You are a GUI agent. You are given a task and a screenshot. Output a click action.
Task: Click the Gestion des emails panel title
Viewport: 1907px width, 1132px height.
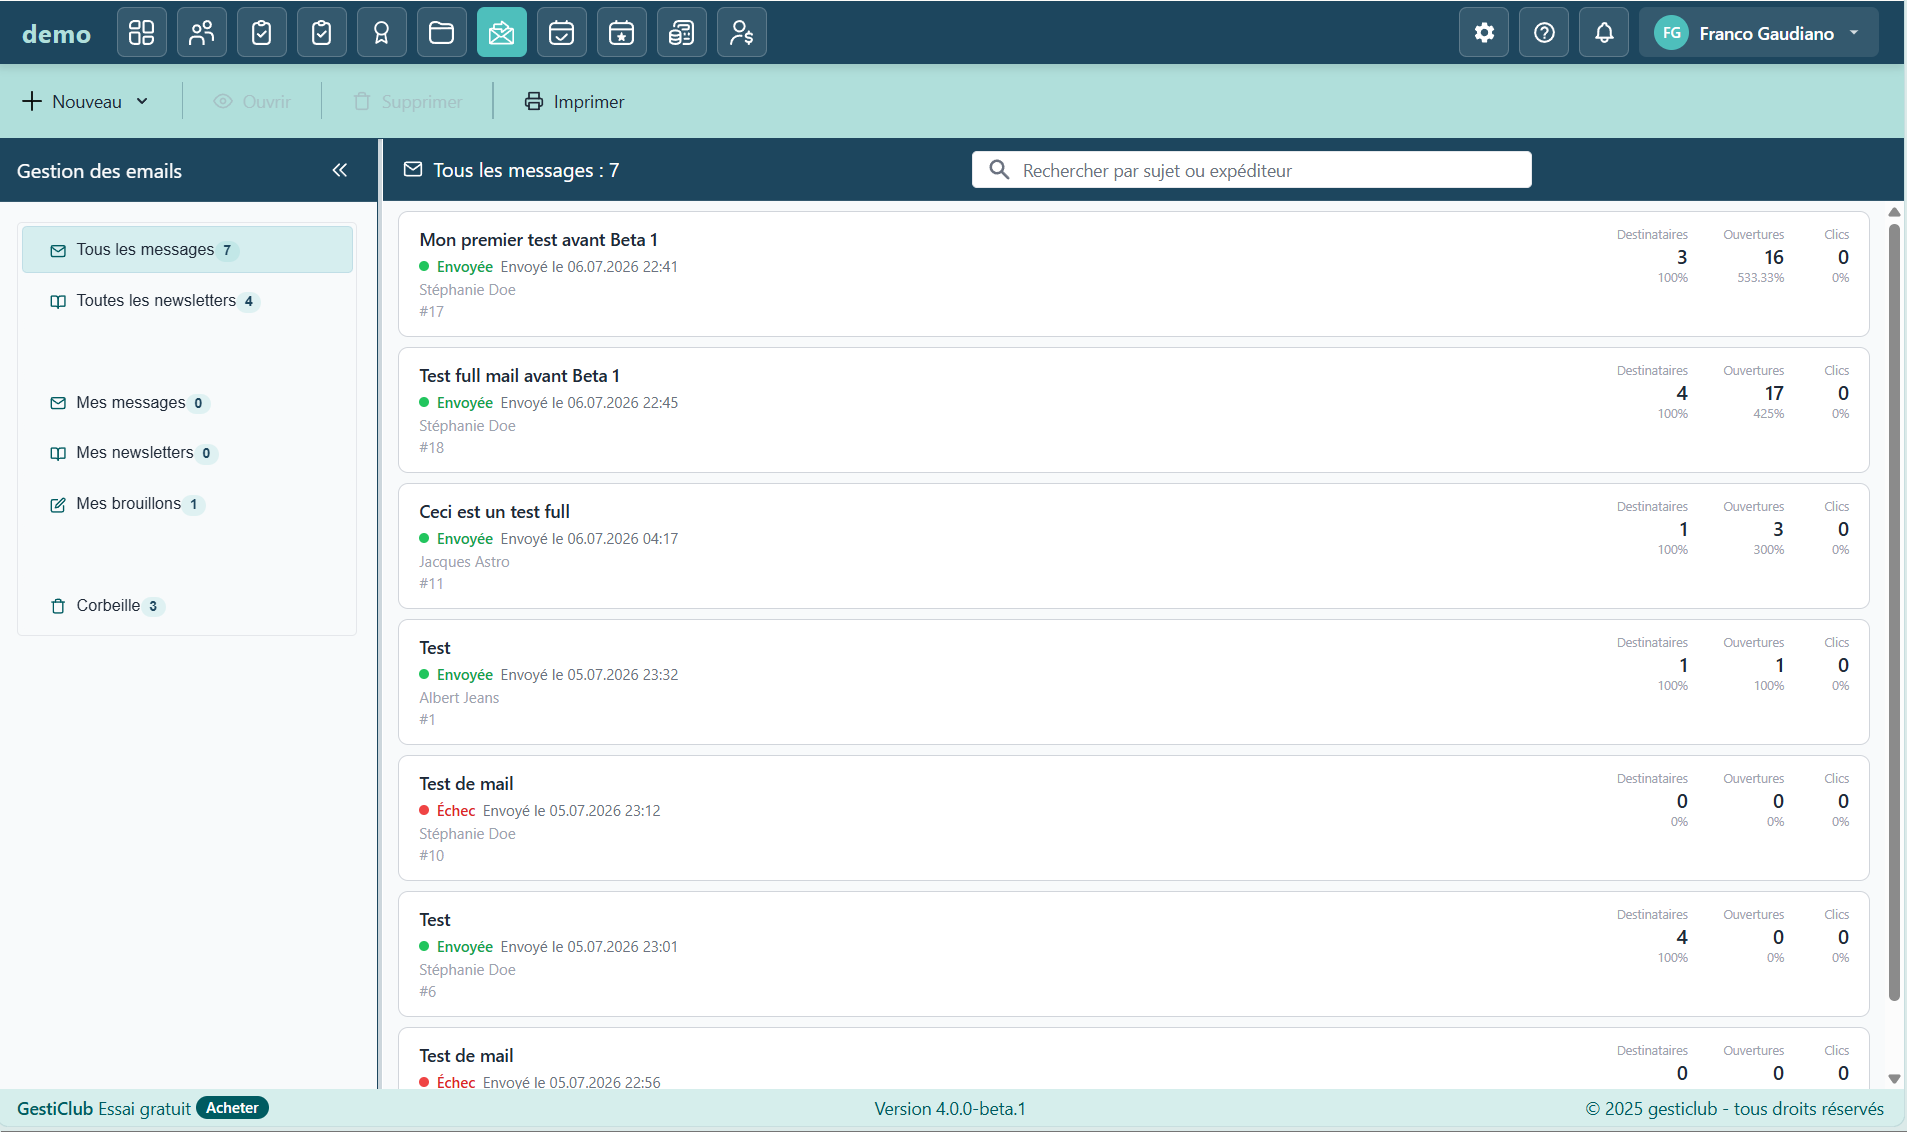click(99, 171)
